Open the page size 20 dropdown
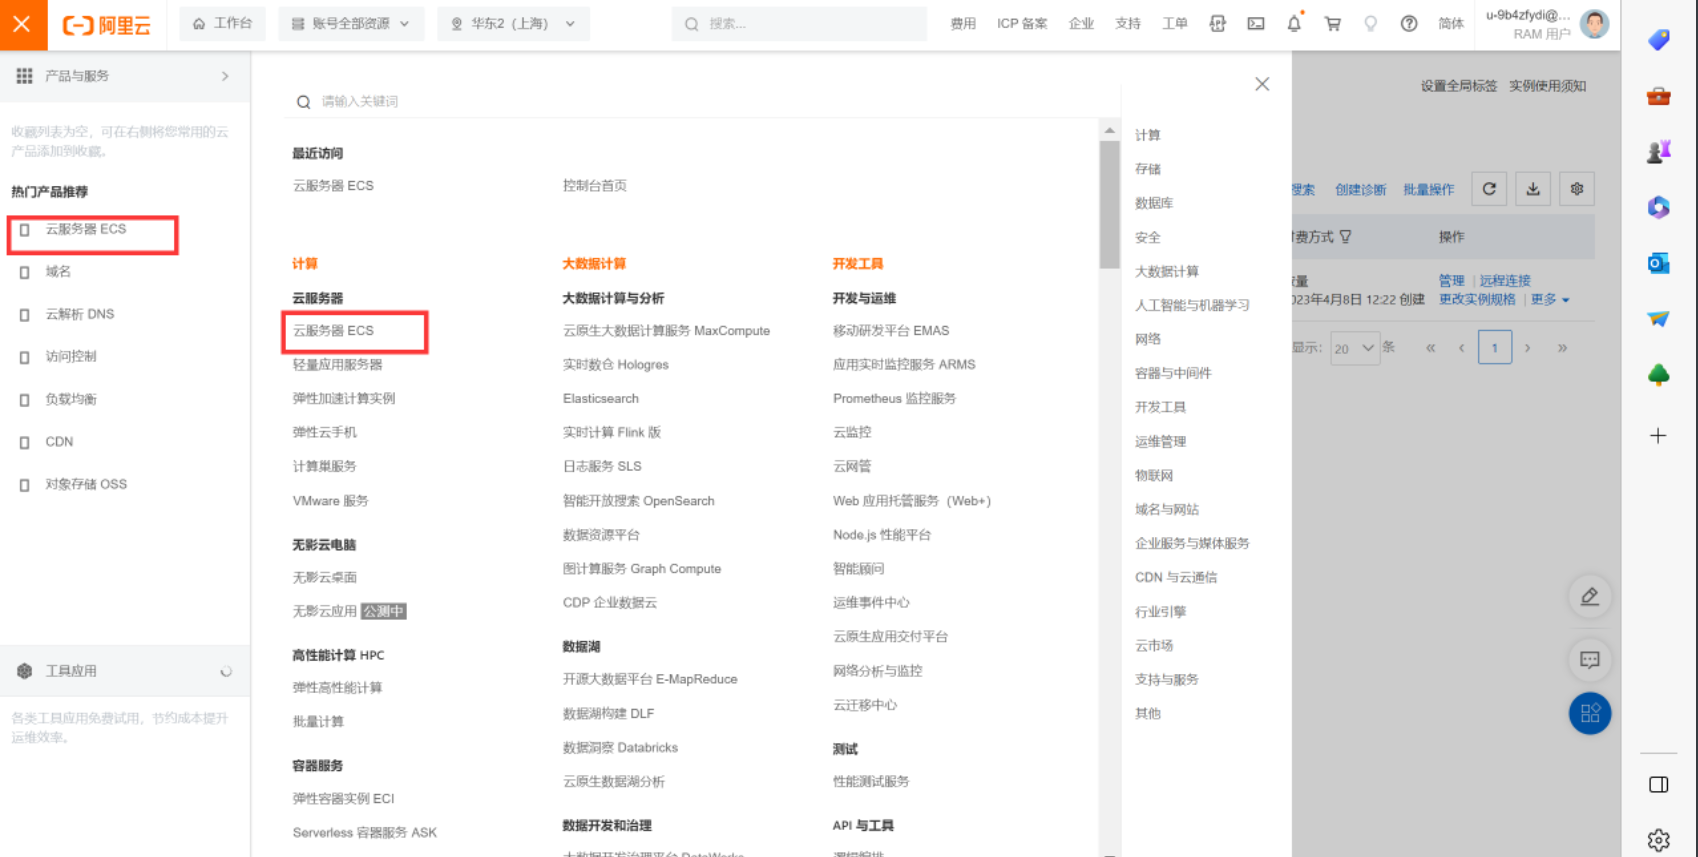Screen dimensions: 1698x857 point(1355,348)
